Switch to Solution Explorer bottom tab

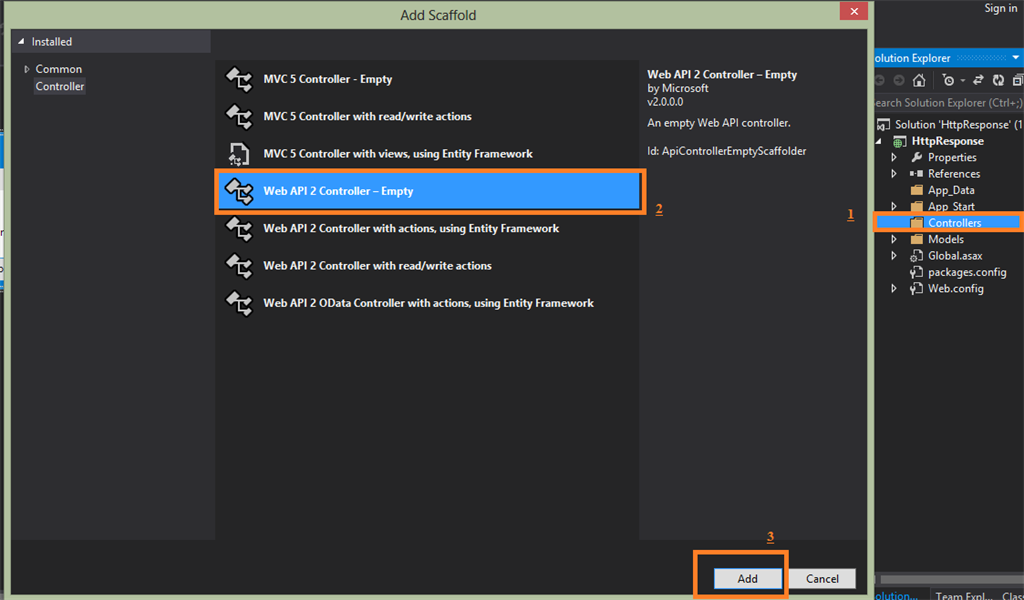pos(896,595)
